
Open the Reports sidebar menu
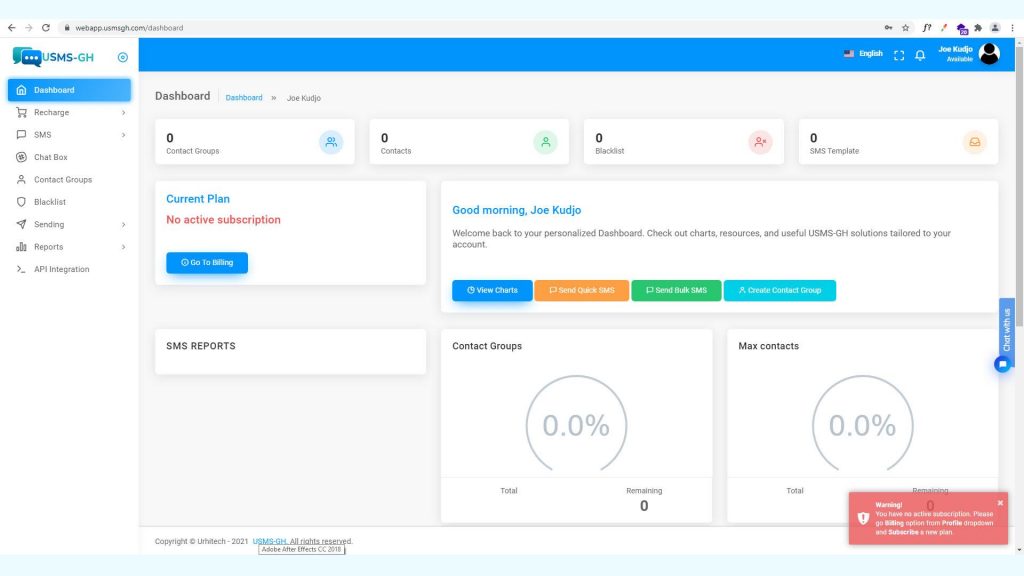pyautogui.click(x=69, y=247)
